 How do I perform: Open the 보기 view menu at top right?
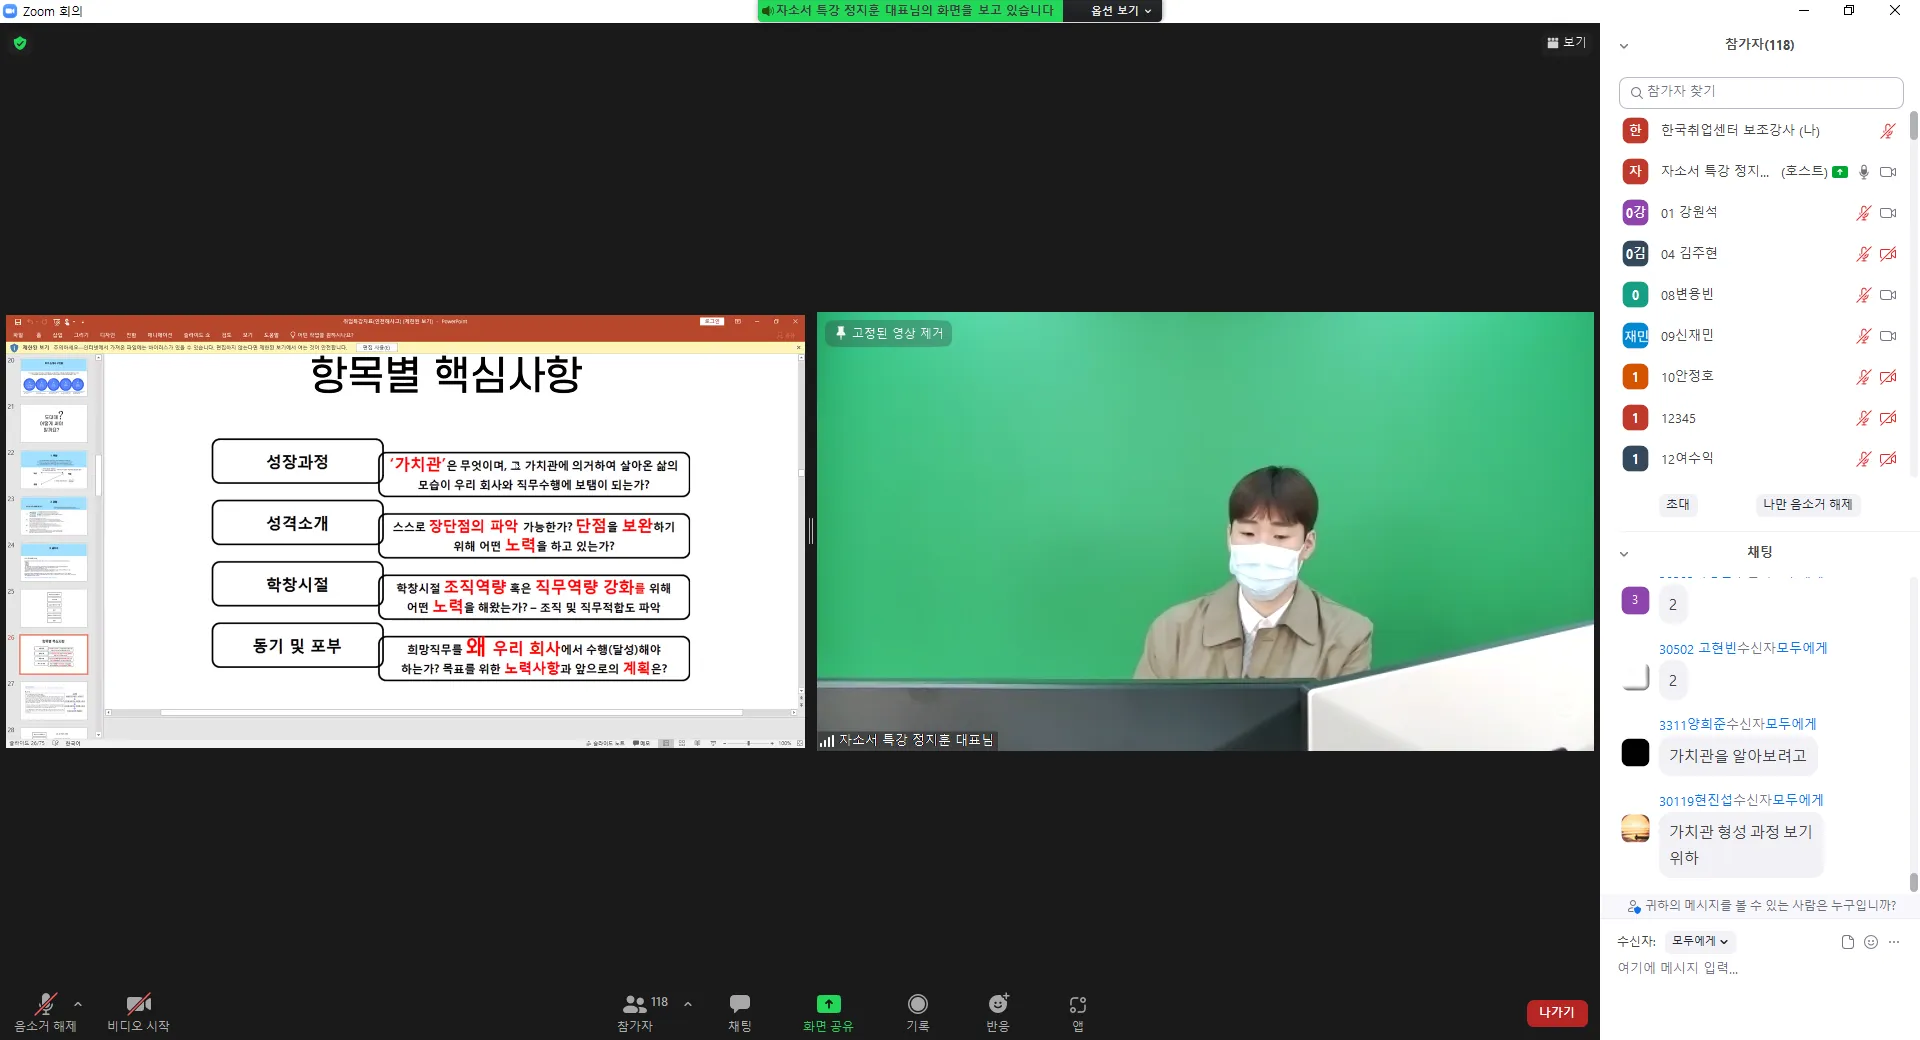(x=1564, y=42)
